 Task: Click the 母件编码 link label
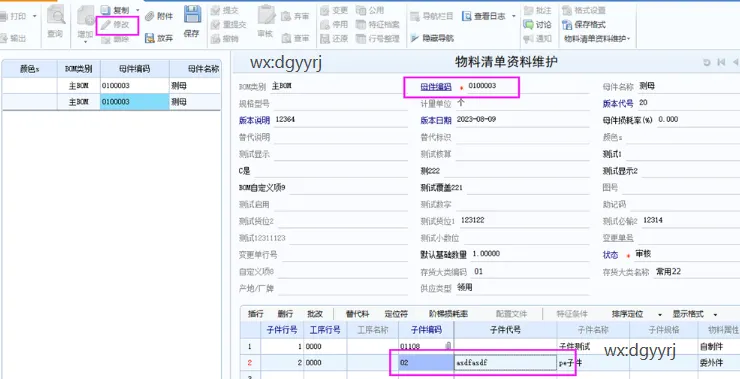[x=436, y=87]
